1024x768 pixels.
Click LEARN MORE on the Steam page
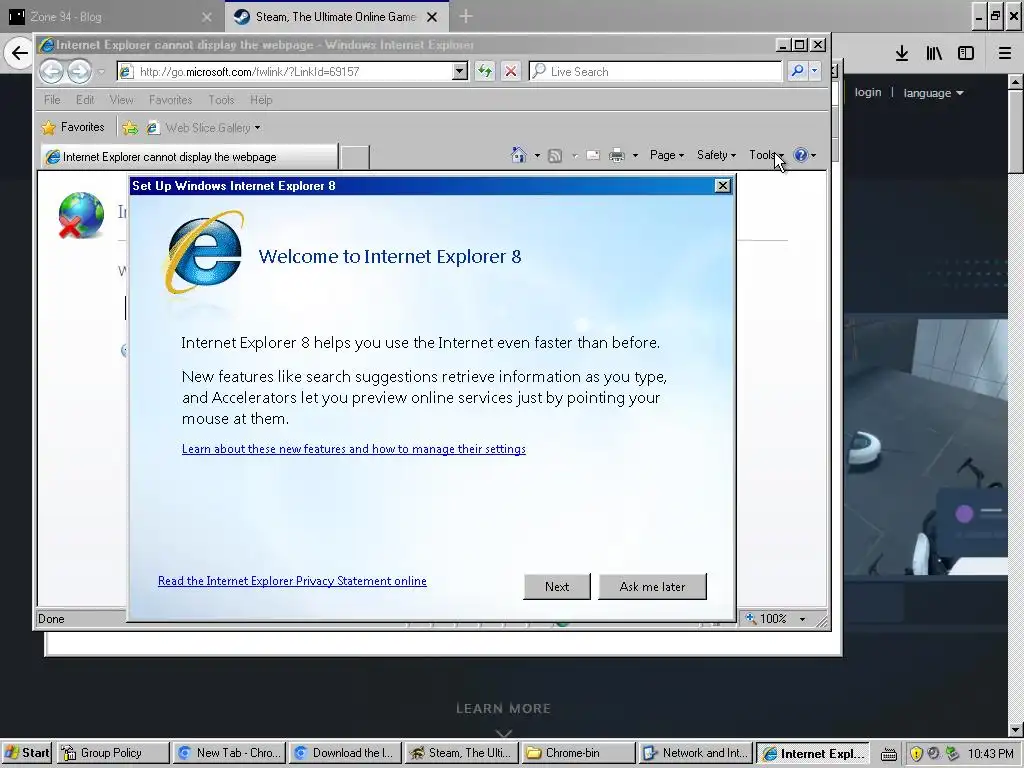pos(504,709)
